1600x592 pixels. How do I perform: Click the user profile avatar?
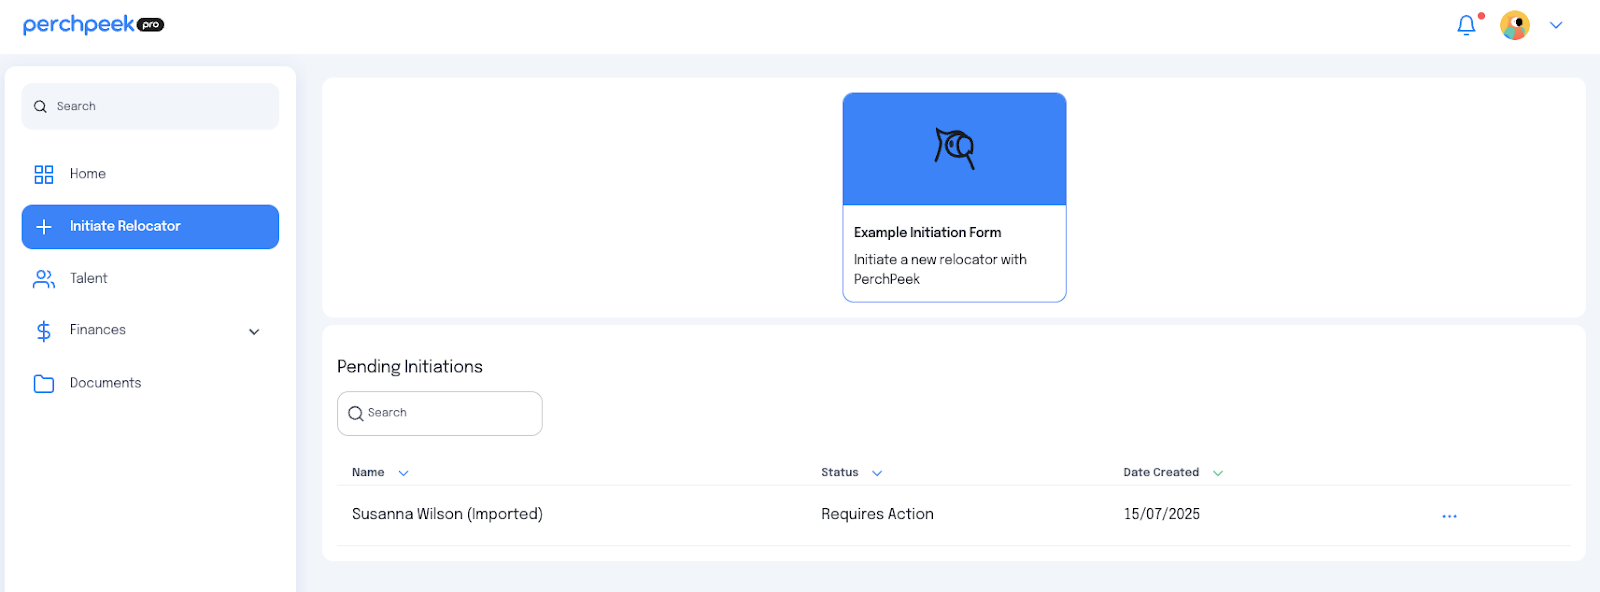1515,25
